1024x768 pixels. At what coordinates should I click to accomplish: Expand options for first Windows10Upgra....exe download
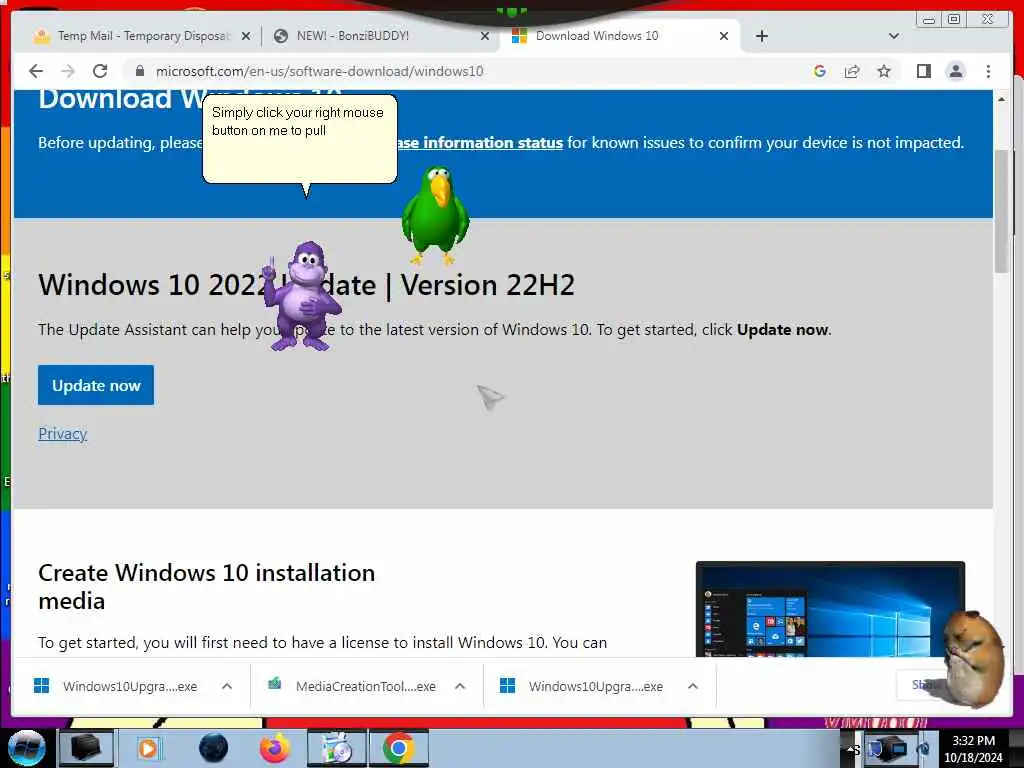[227, 686]
